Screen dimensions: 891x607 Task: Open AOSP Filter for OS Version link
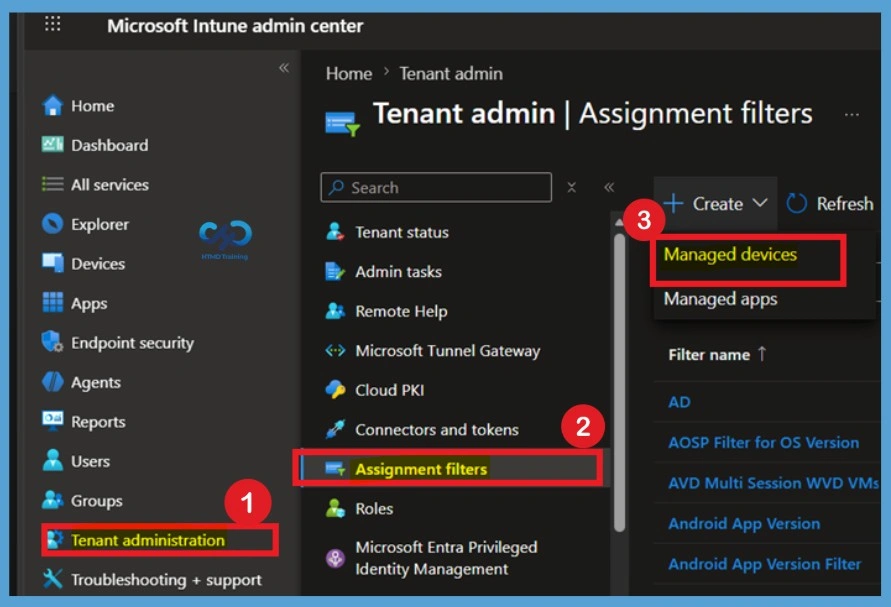click(763, 442)
